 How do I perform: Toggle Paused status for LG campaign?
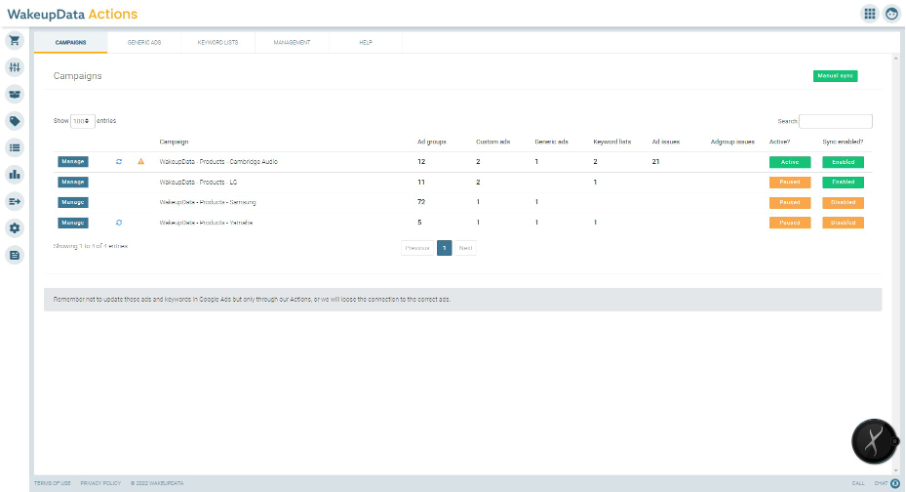click(790, 182)
